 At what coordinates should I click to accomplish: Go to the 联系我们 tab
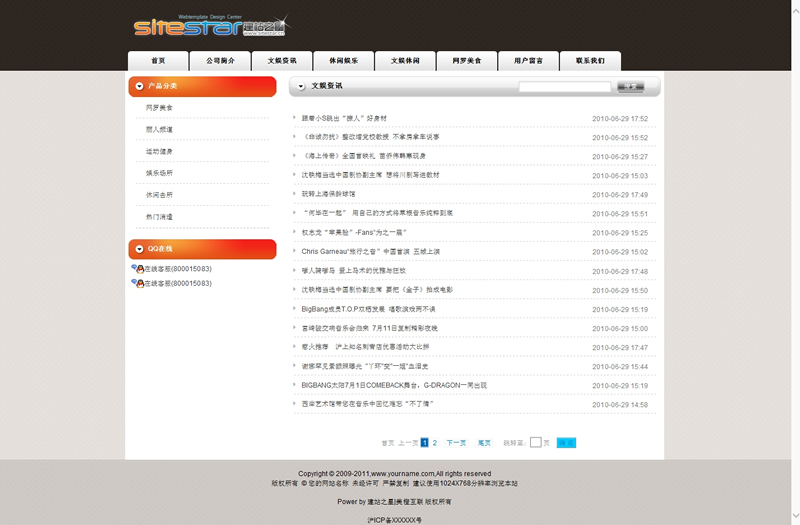click(590, 61)
